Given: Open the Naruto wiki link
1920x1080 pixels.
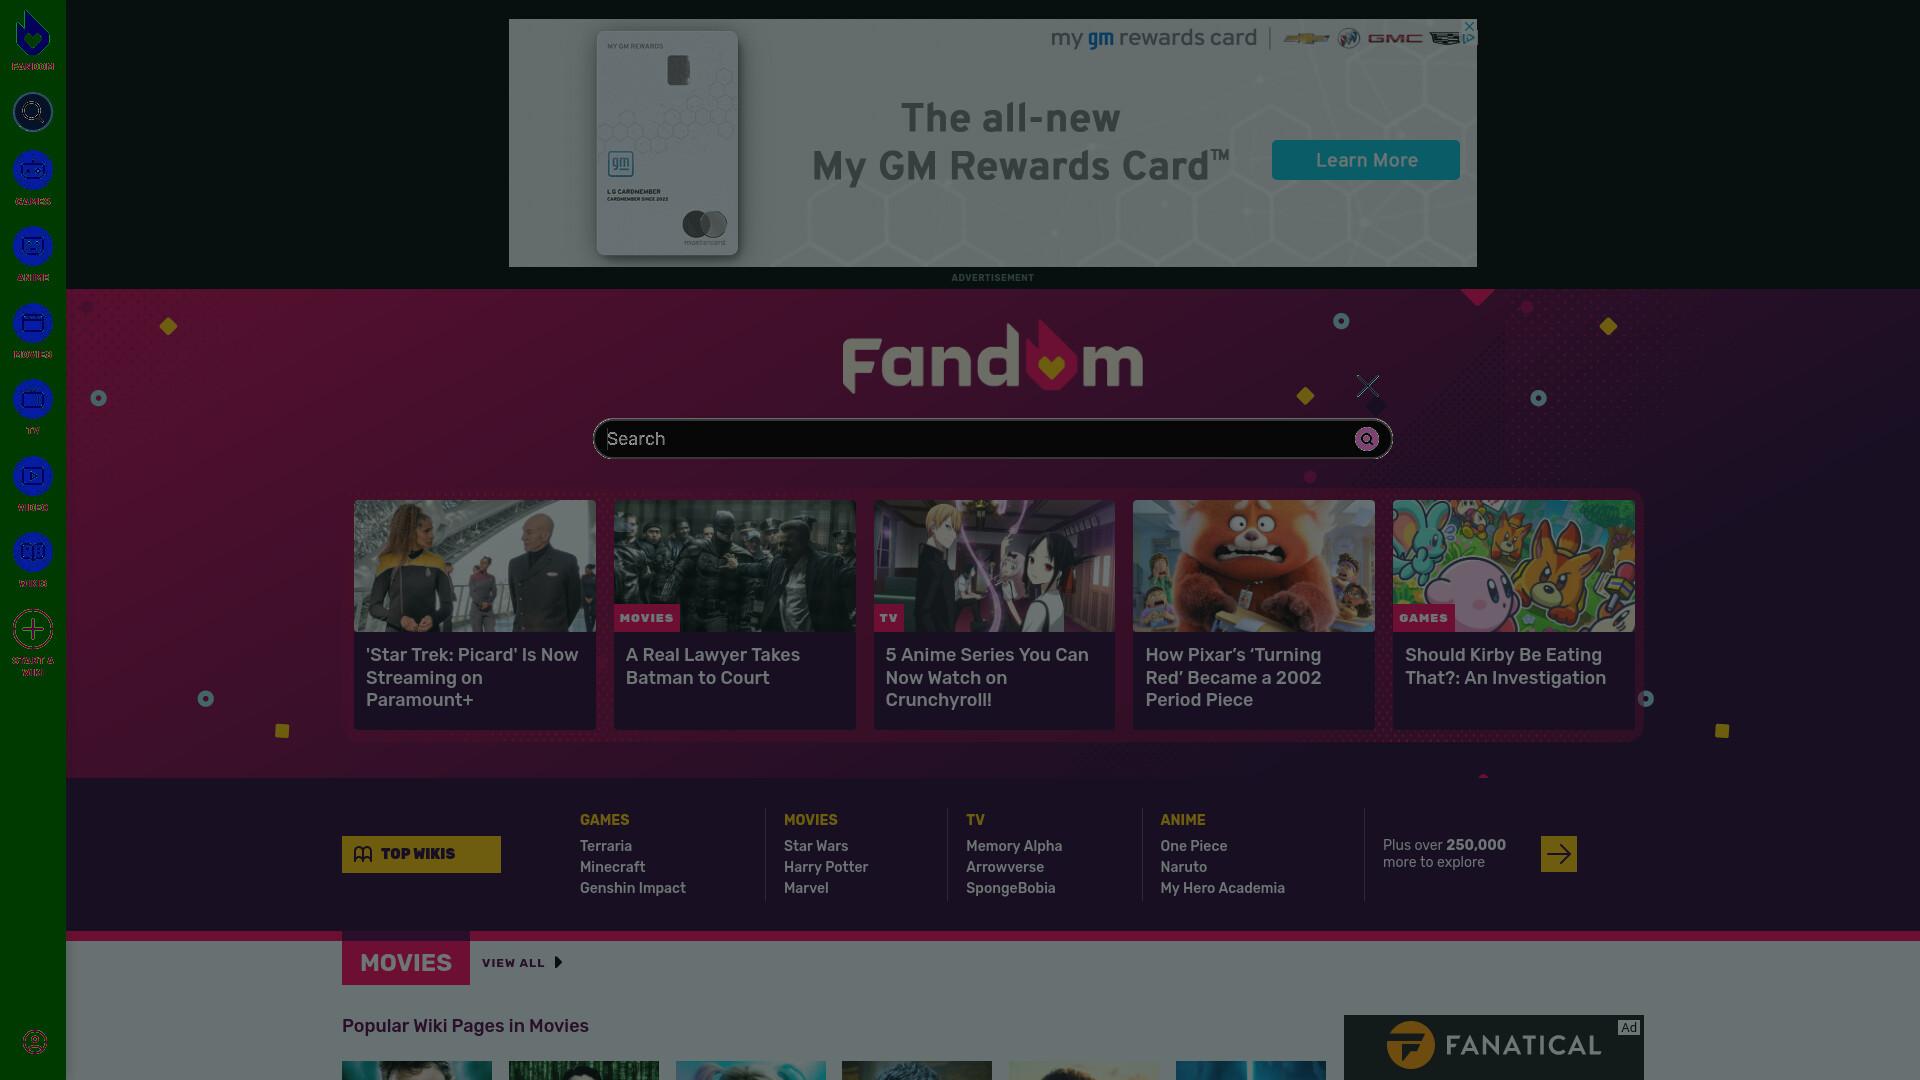Looking at the screenshot, I should pos(1184,867).
